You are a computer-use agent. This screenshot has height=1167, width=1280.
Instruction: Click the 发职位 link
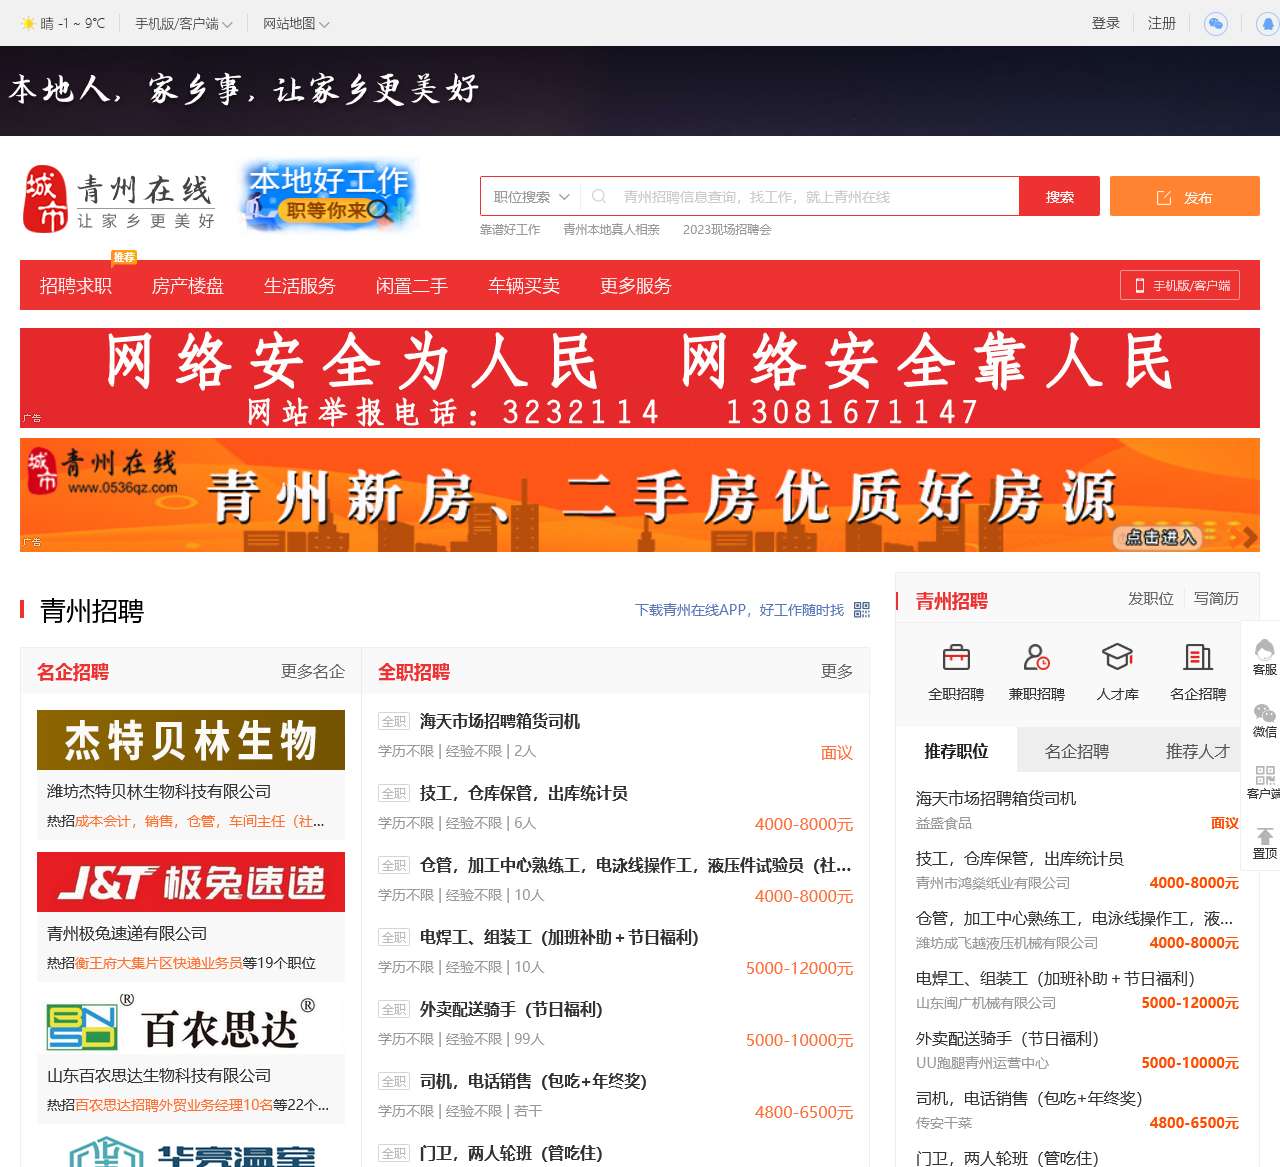[1151, 598]
